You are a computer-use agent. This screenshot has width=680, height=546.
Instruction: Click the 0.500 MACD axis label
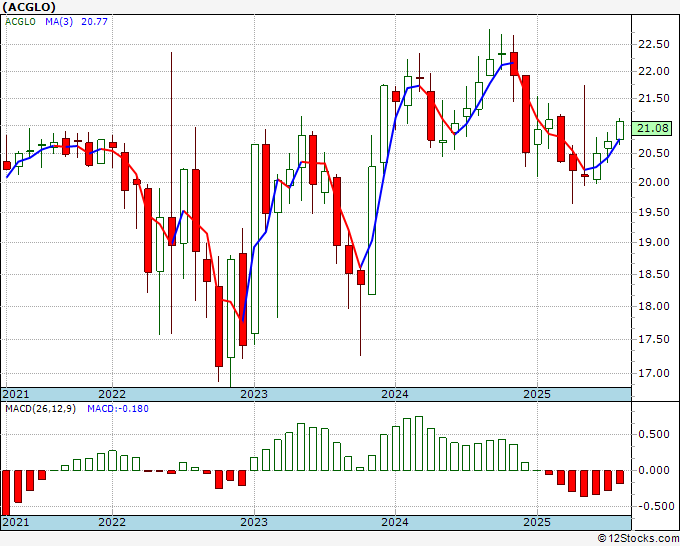654,434
